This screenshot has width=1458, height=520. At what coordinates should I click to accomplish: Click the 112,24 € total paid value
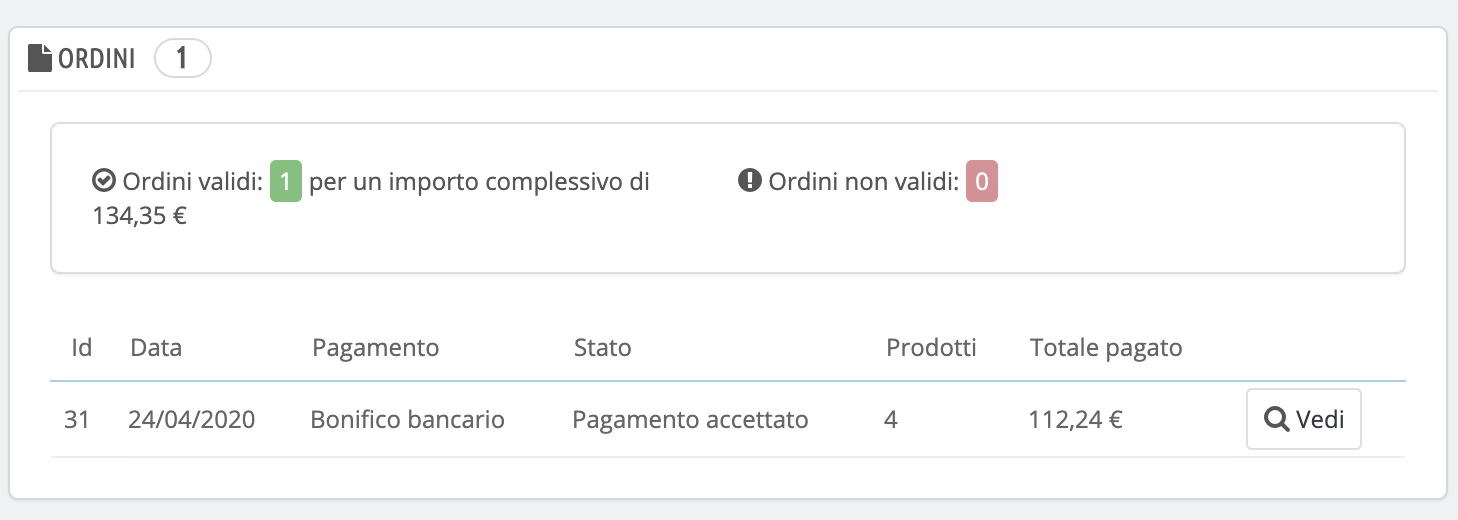(x=1075, y=420)
